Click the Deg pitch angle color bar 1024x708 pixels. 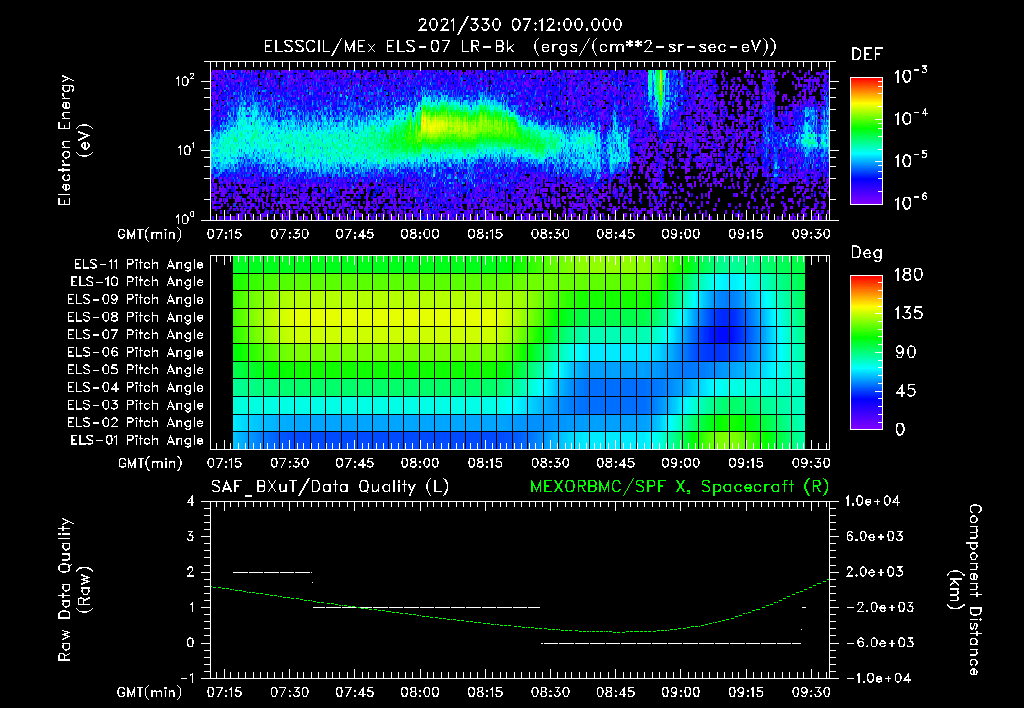867,352
